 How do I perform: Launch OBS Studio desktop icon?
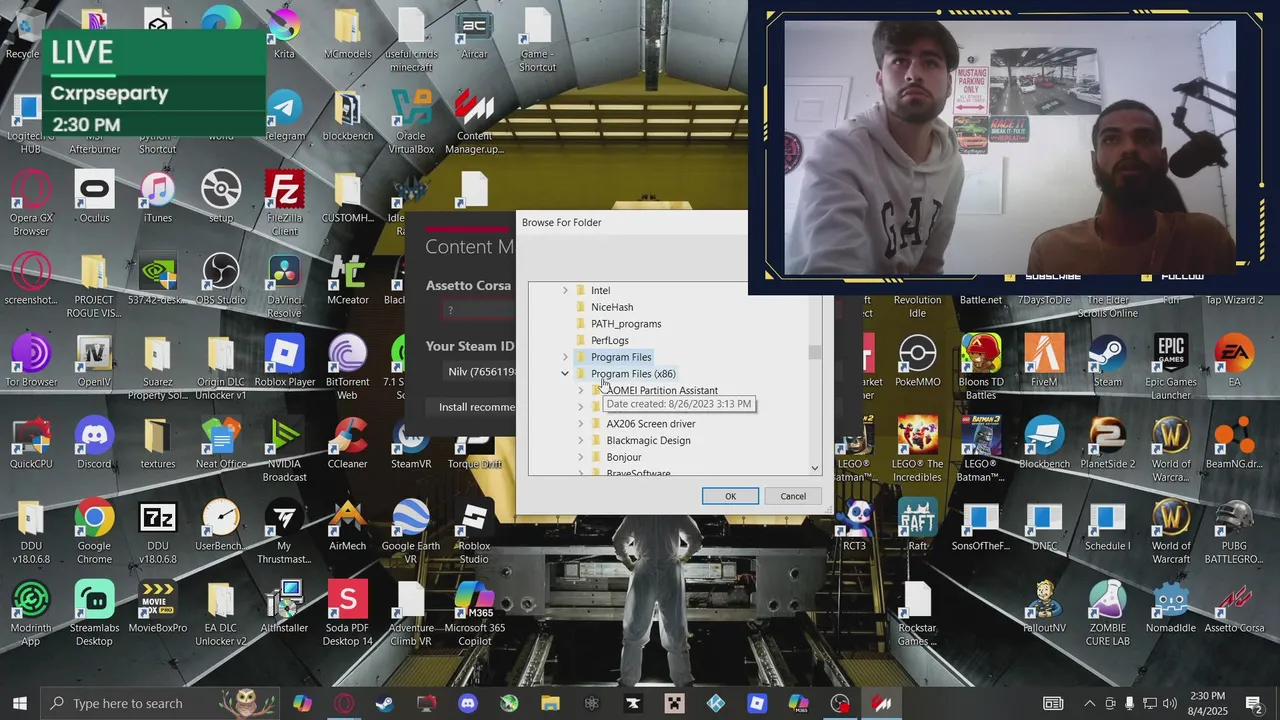221,279
